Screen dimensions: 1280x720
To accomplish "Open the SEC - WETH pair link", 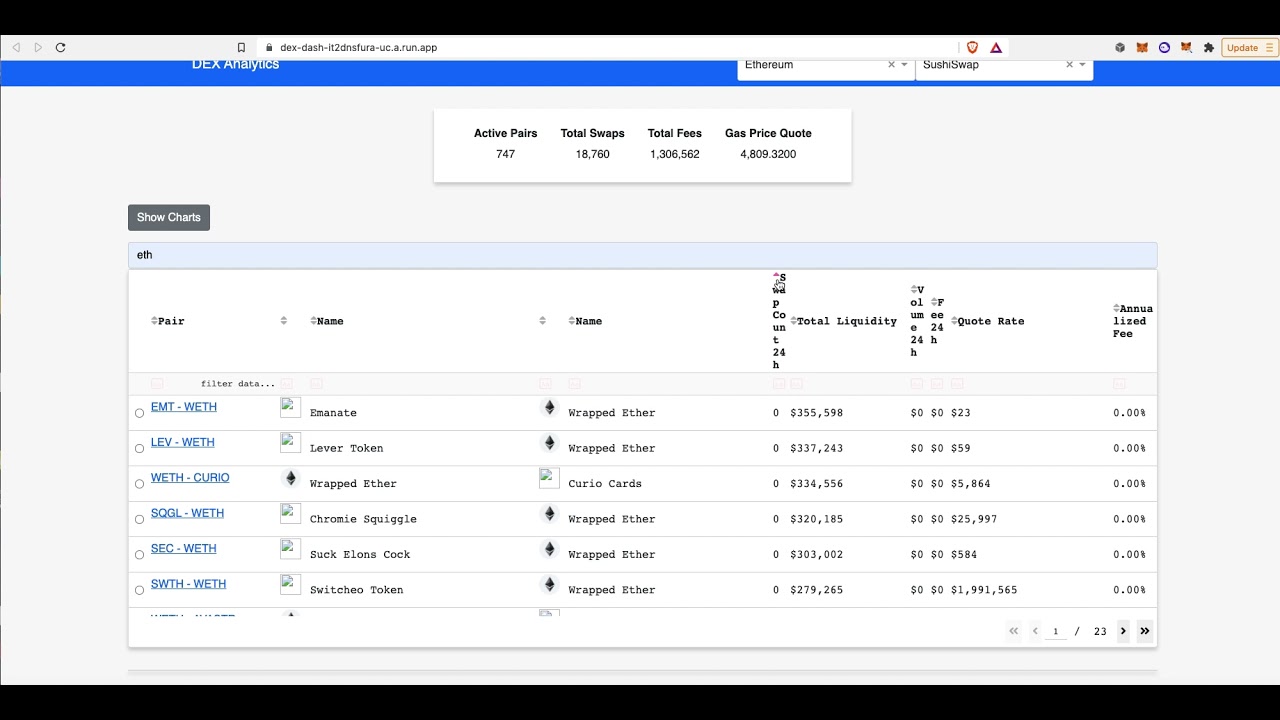I will pyautogui.click(x=184, y=549).
